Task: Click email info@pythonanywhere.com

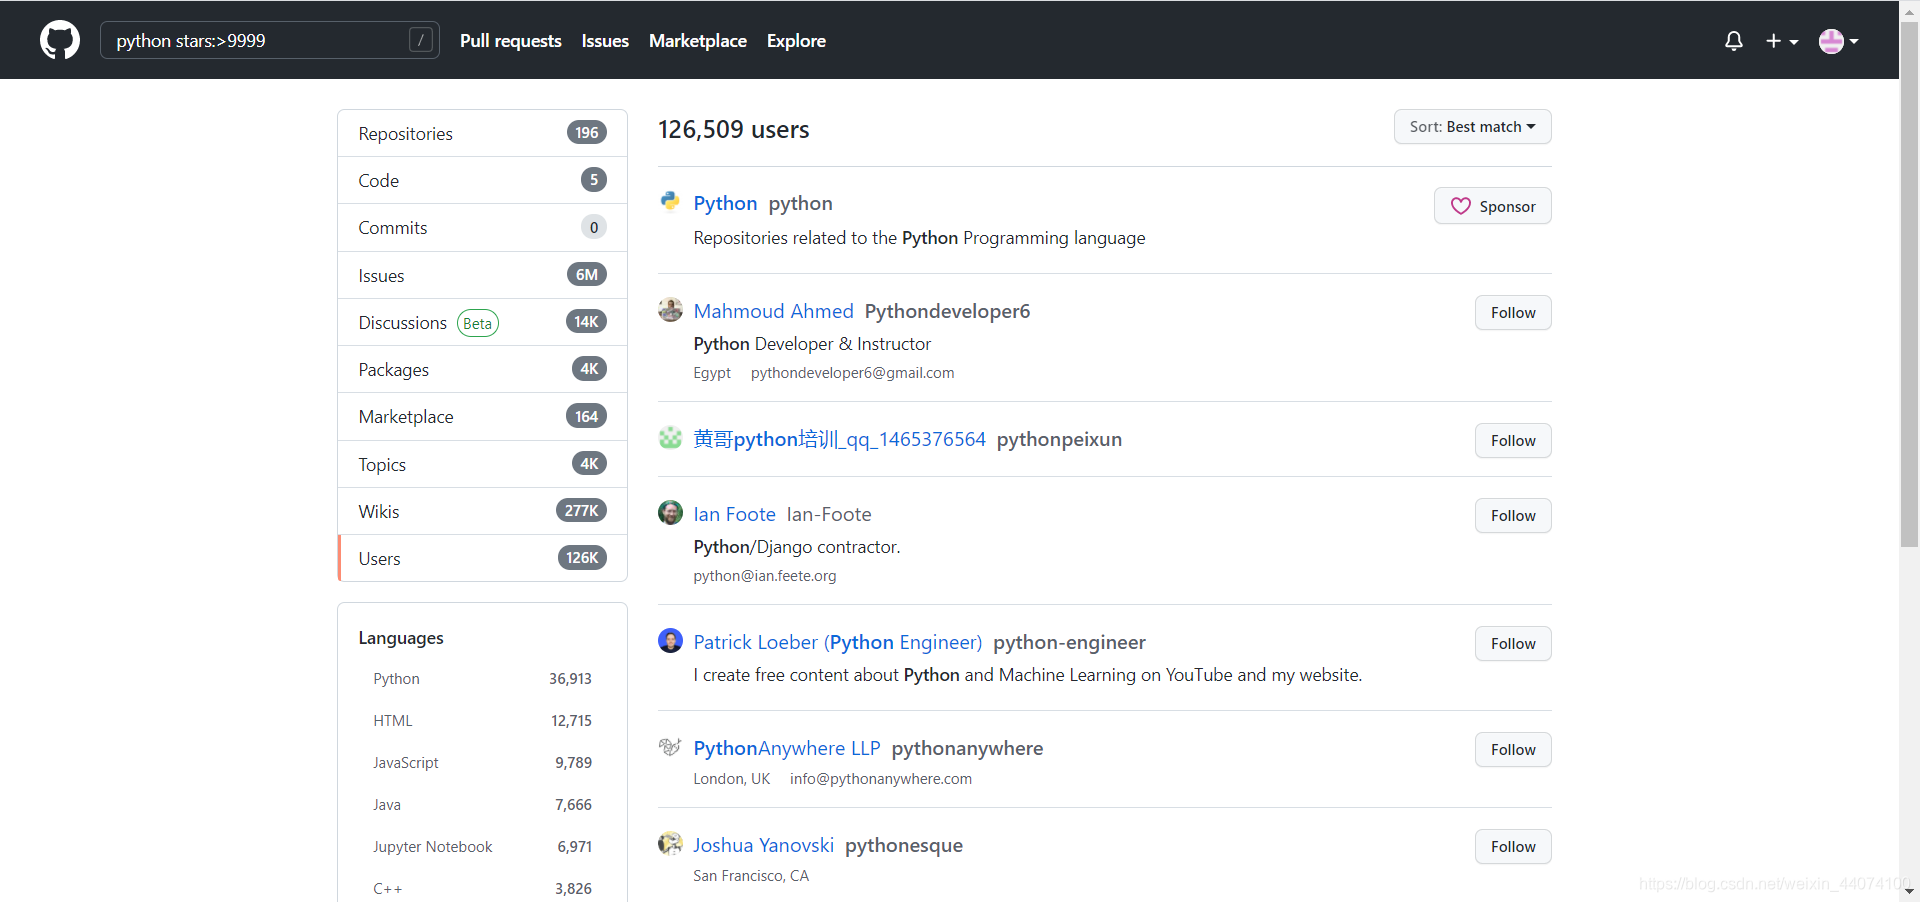Action: click(x=880, y=779)
